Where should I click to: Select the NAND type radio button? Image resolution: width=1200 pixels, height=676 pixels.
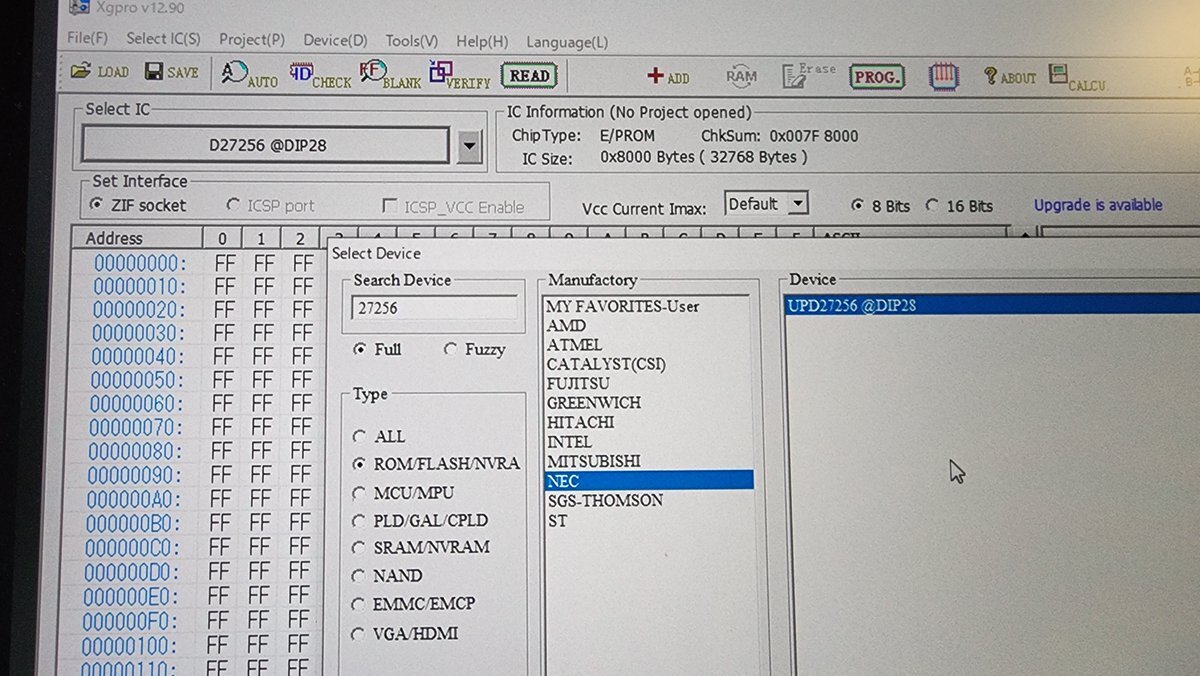pos(359,575)
